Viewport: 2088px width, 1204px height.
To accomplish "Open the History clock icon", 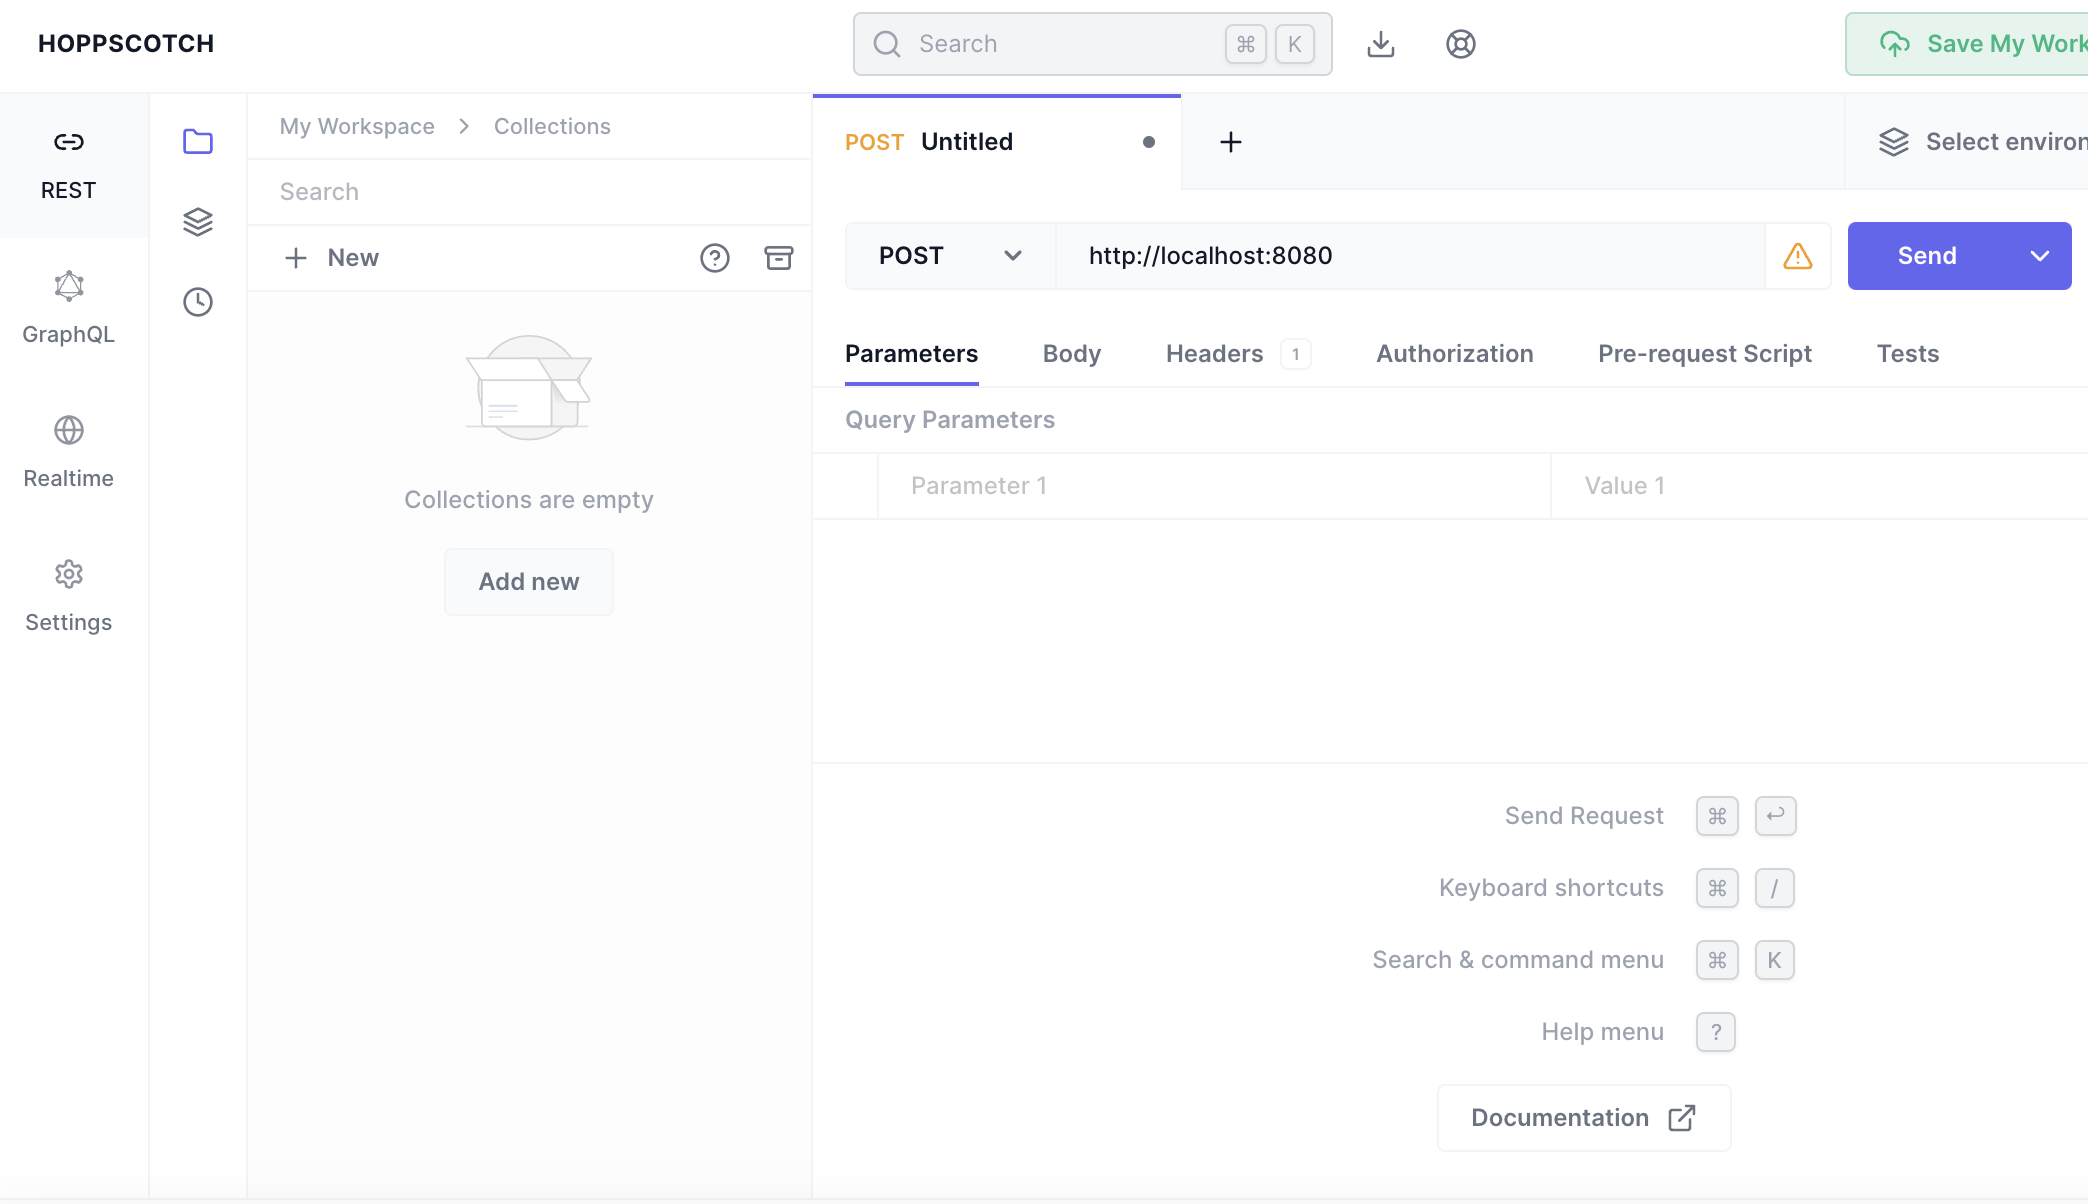I will click(198, 302).
